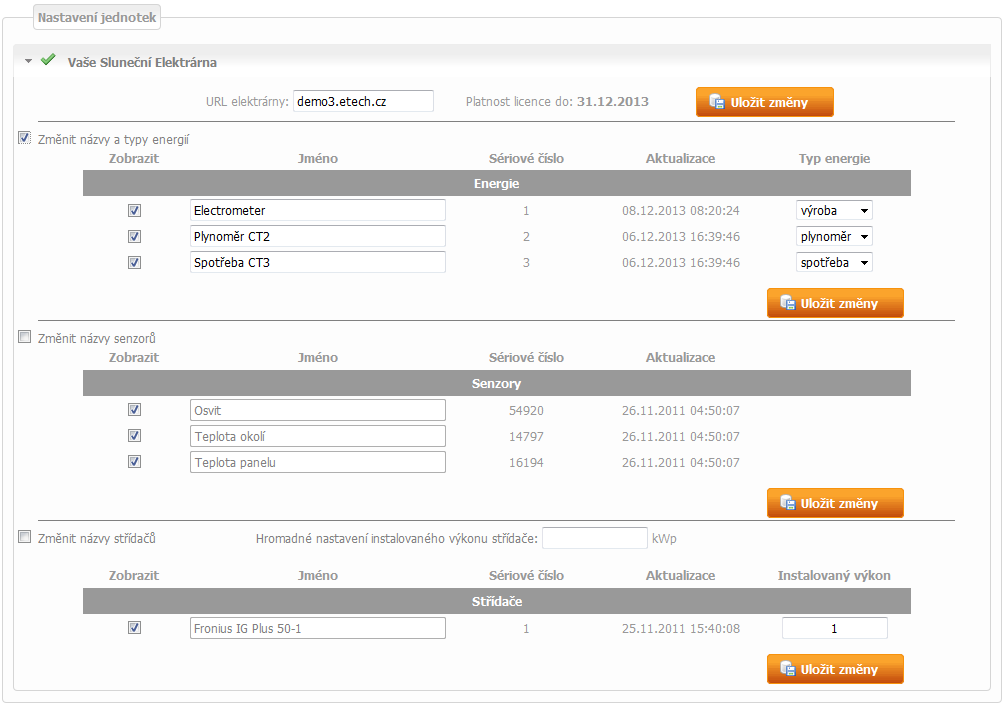Select the Nastavení jednotek tab

tap(96, 17)
